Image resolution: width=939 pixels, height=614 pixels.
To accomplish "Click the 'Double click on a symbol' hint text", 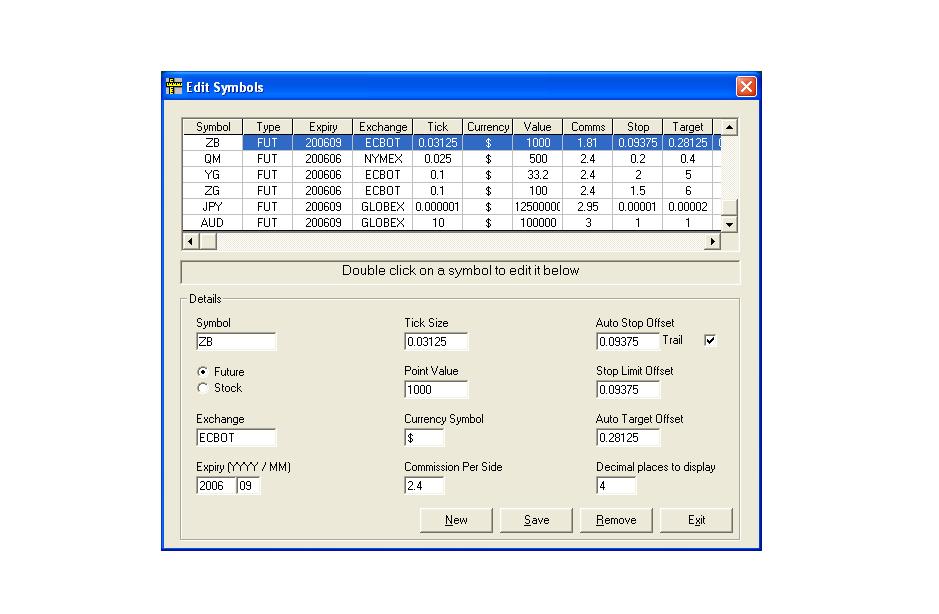I will 460,271.
